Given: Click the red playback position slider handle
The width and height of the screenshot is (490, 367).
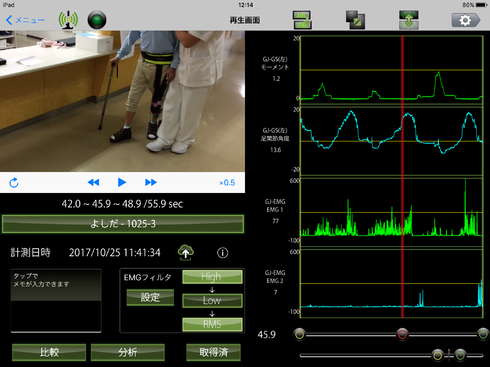Looking at the screenshot, I should [402, 334].
